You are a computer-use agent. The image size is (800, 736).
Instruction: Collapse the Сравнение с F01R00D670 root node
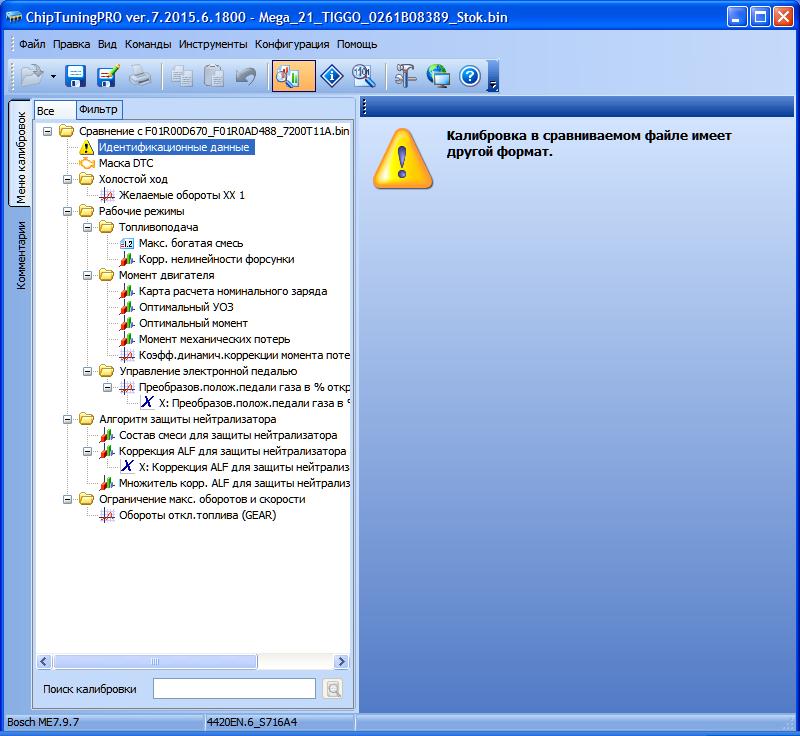(x=47, y=132)
